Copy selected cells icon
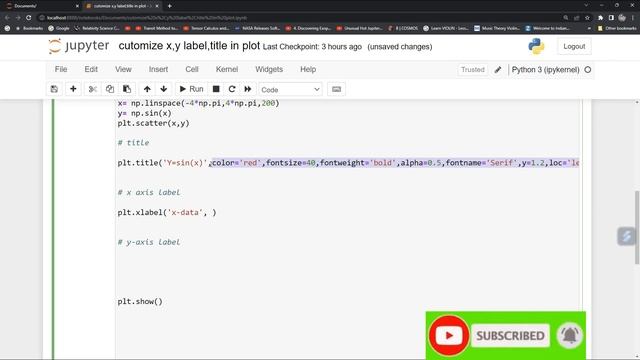This screenshot has height=360, width=640. click(110, 89)
